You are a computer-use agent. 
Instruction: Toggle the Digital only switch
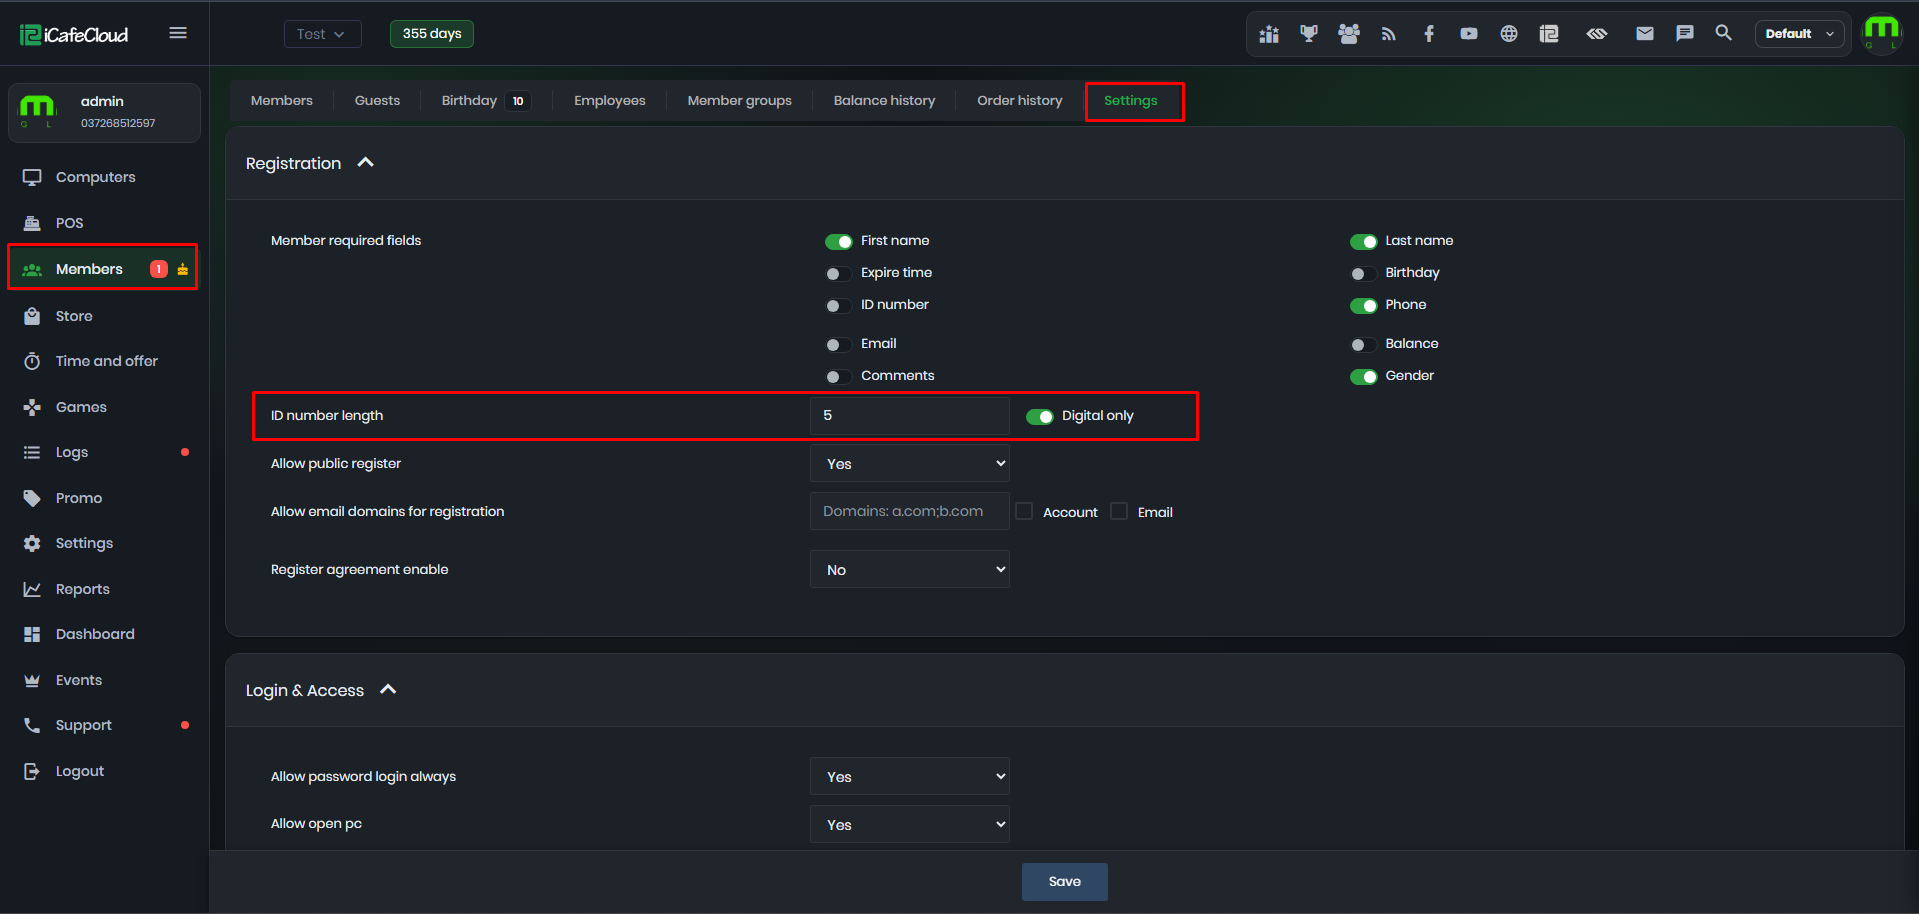pos(1040,416)
